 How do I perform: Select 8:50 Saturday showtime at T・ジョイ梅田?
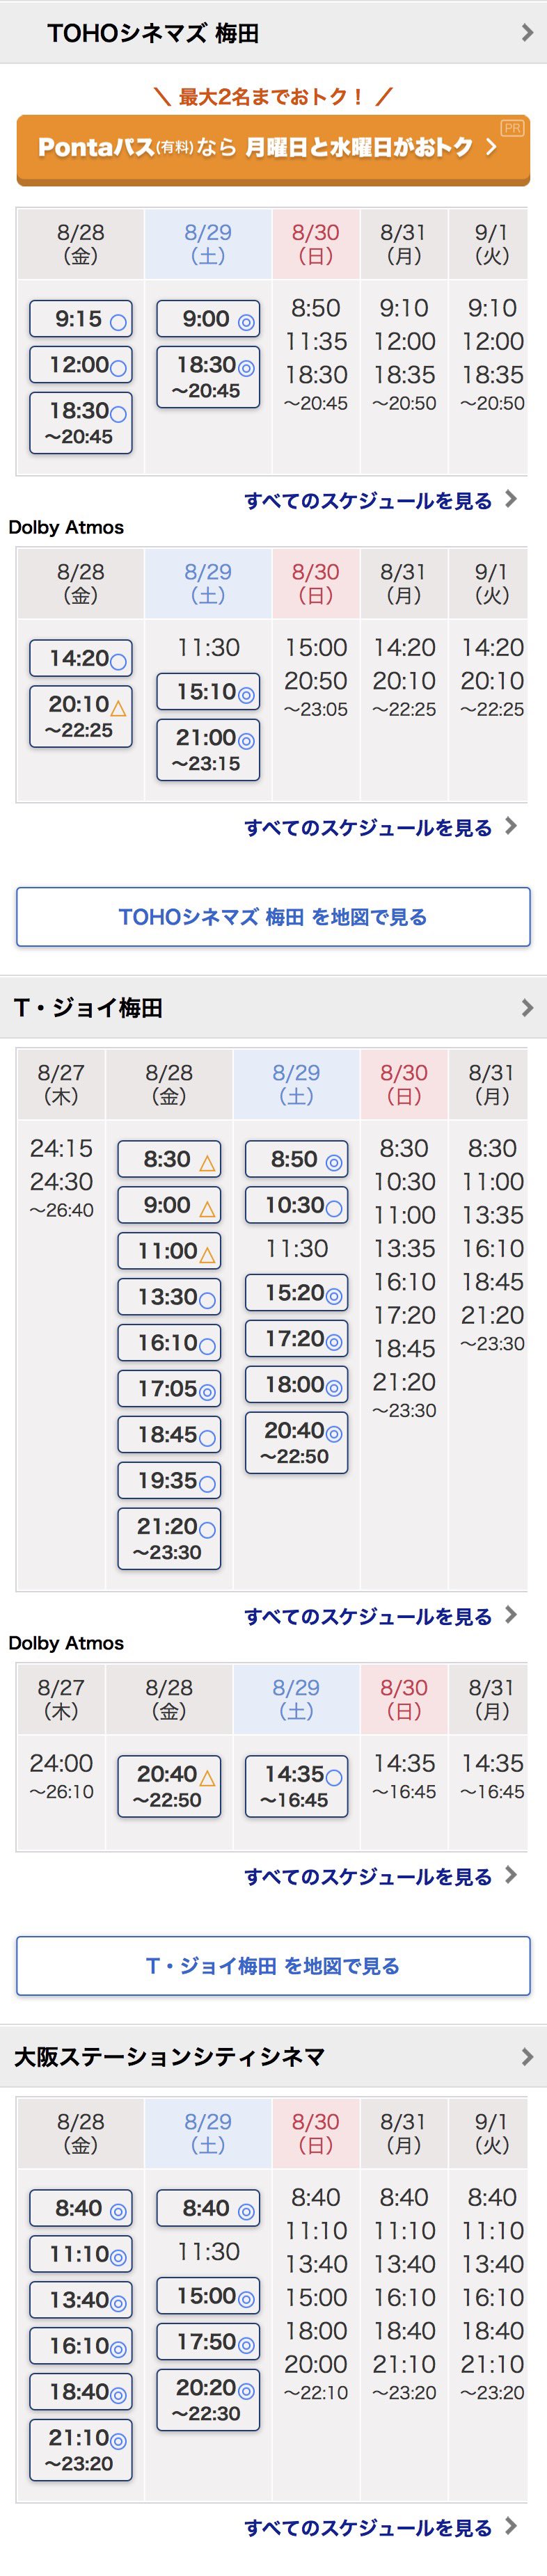point(296,1160)
